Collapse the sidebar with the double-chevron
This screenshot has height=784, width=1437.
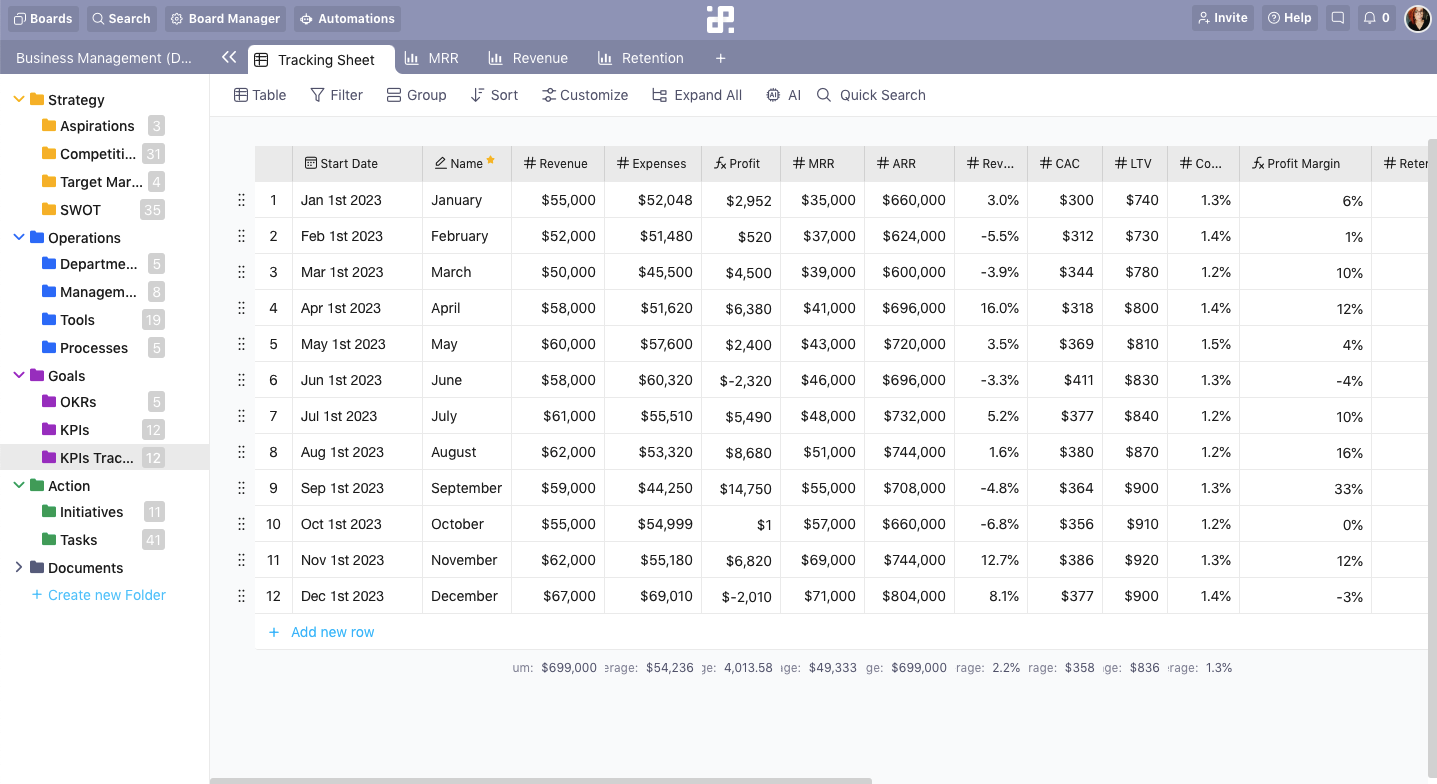coord(229,57)
